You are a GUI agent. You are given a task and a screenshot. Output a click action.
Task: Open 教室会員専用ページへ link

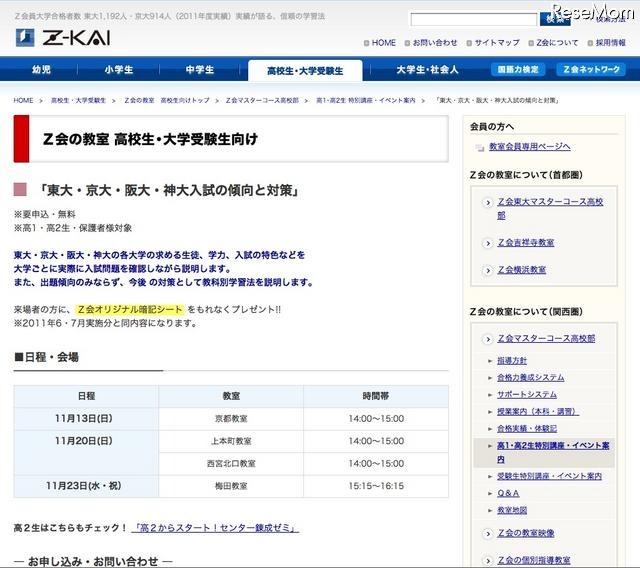[x=529, y=146]
